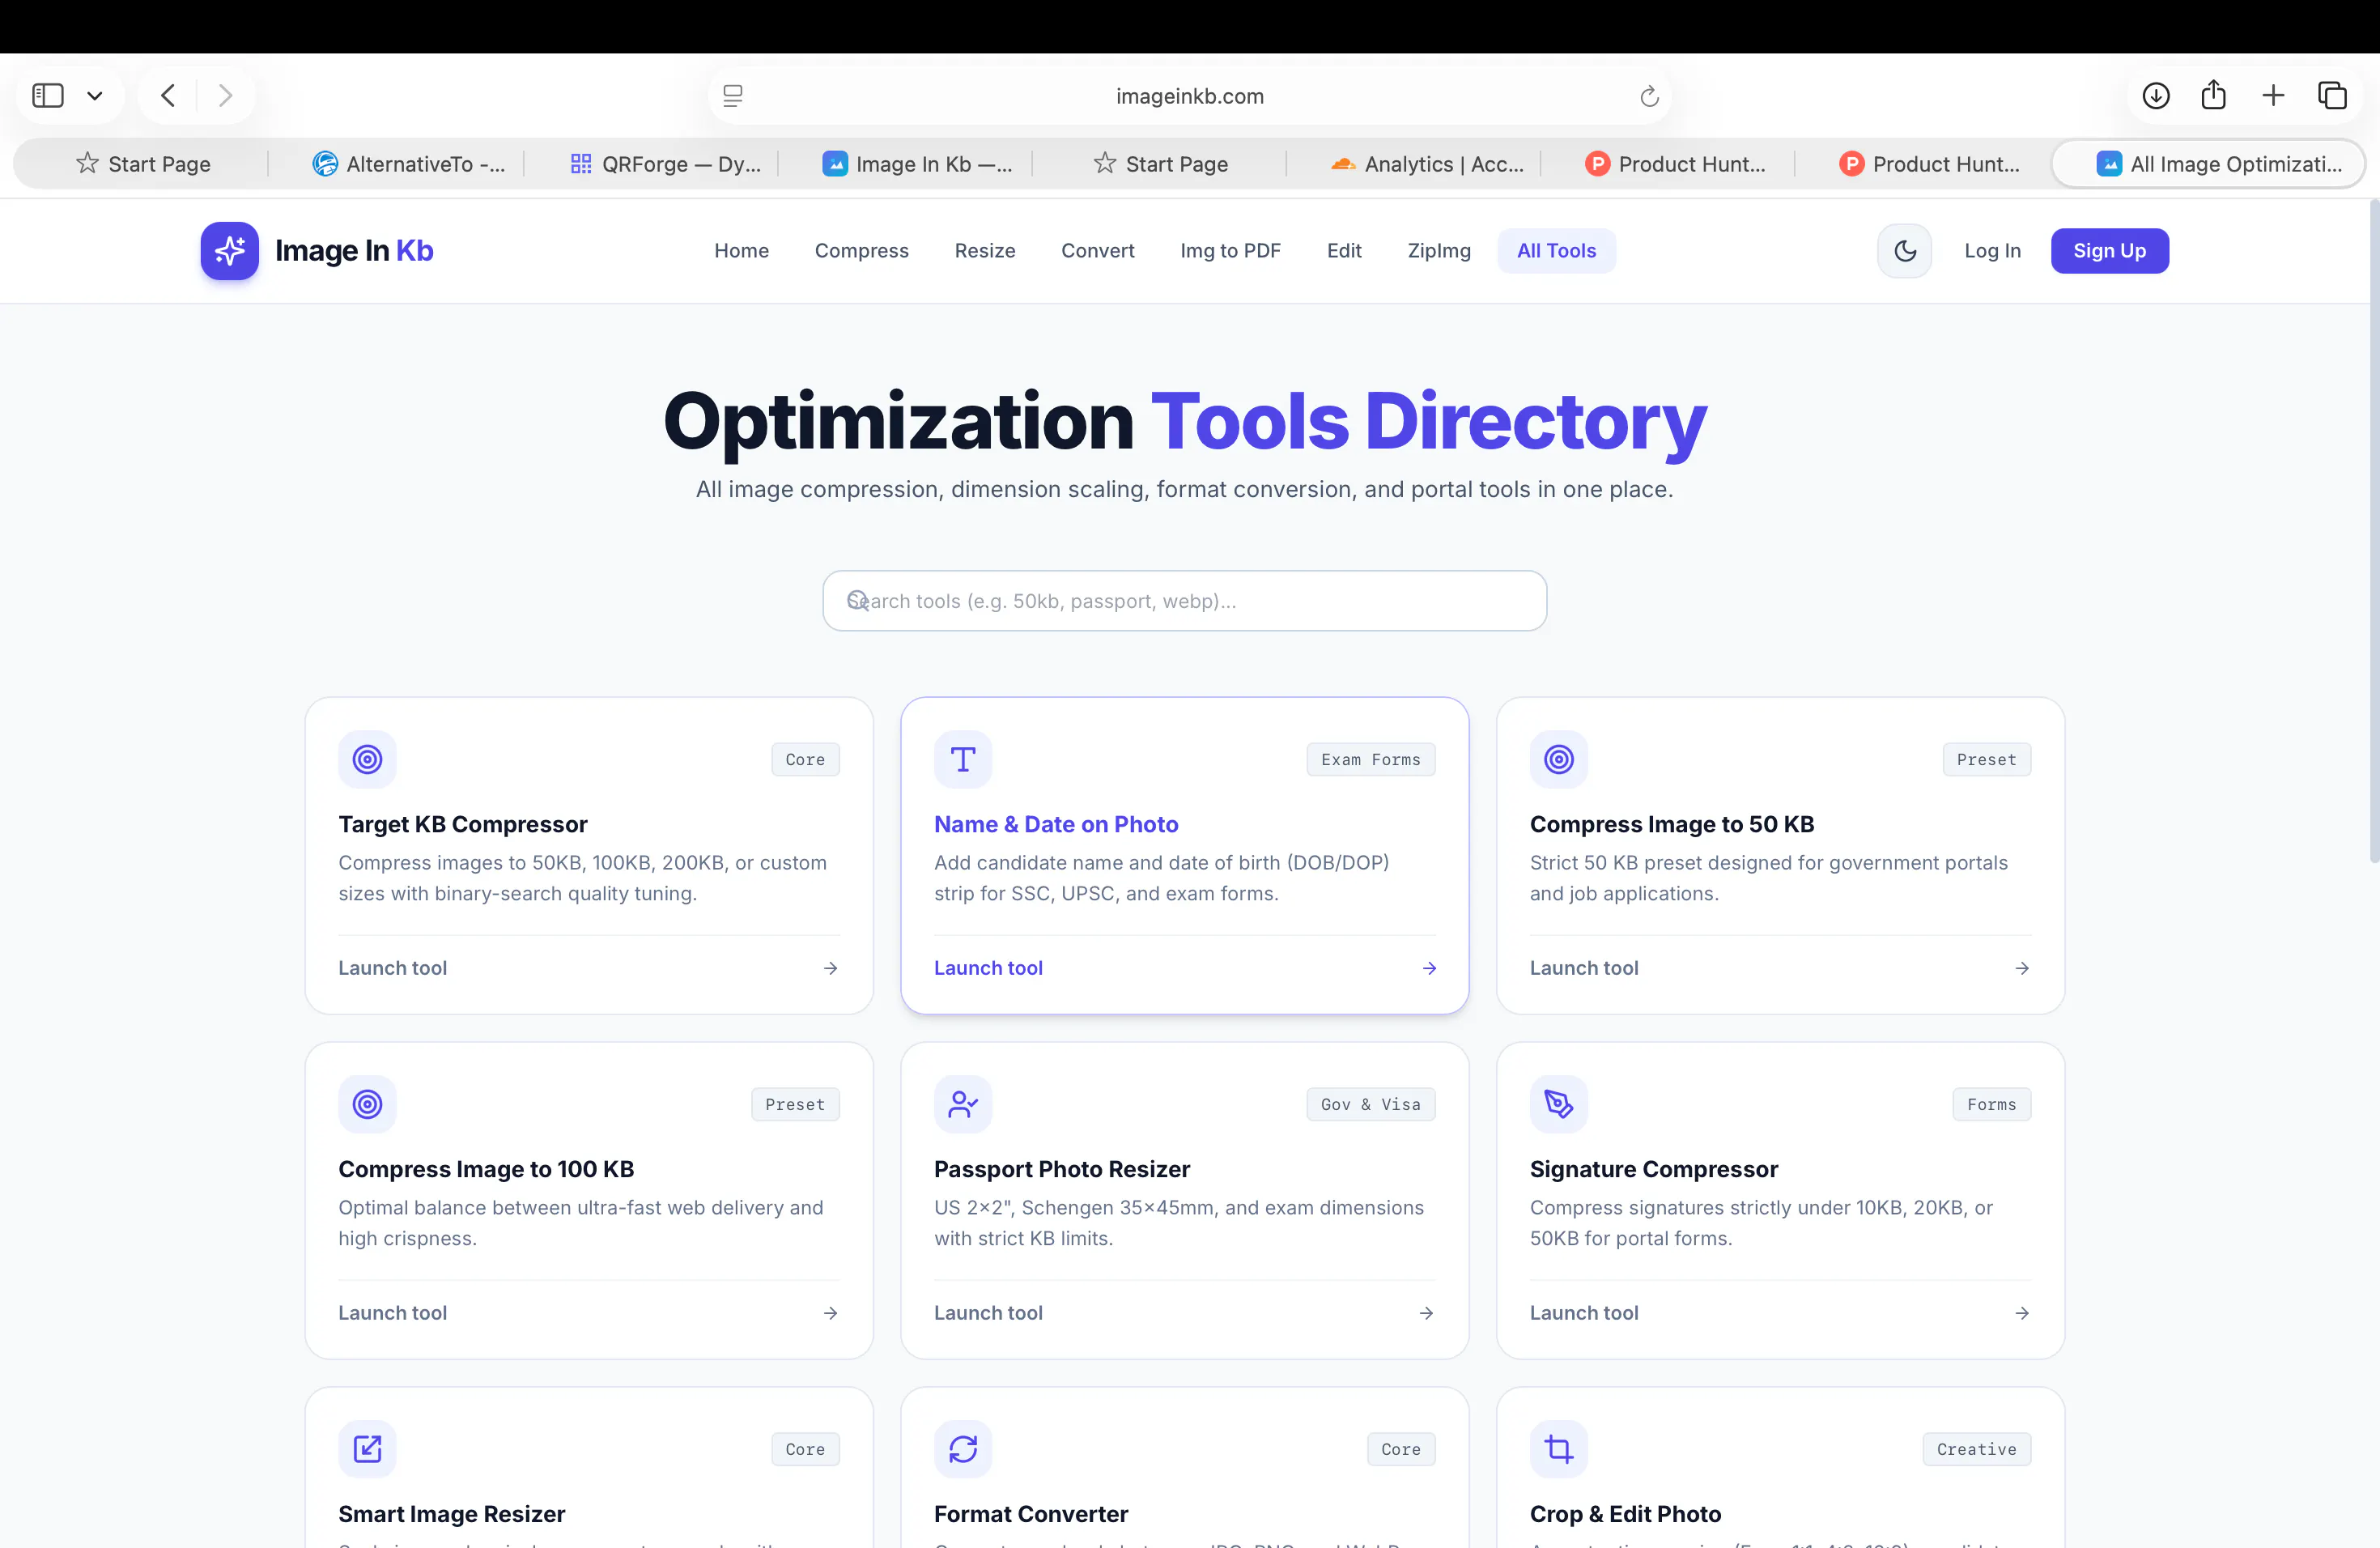Click the Smart Image Resizer card title
Image resolution: width=2380 pixels, height=1548 pixels.
451,1515
